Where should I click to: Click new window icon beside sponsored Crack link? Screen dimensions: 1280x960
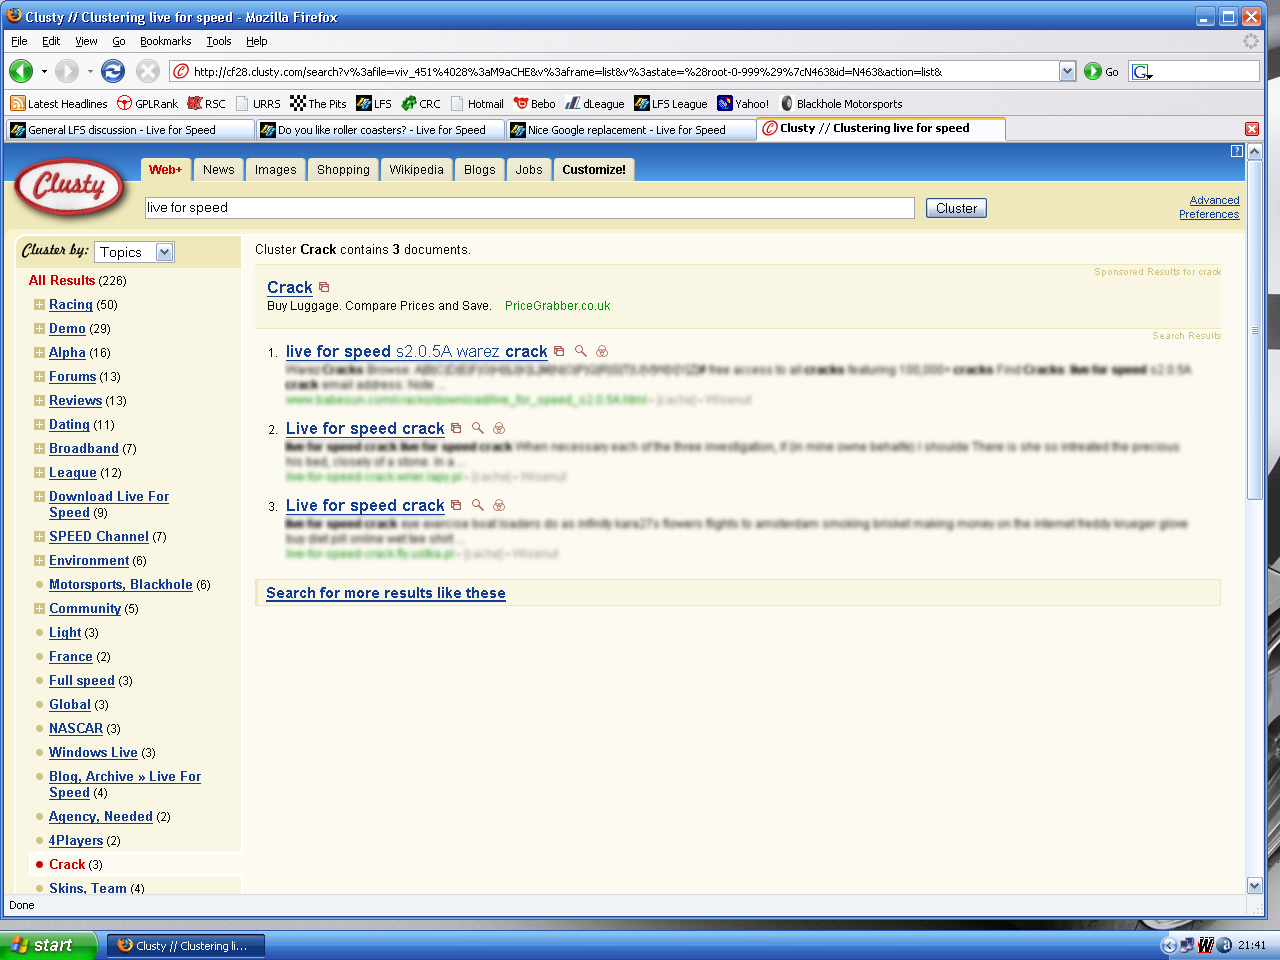point(324,287)
